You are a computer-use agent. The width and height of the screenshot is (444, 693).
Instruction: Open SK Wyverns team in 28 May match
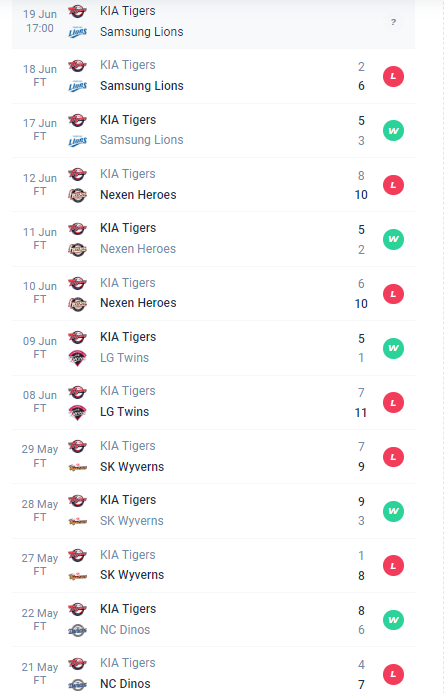point(132,521)
